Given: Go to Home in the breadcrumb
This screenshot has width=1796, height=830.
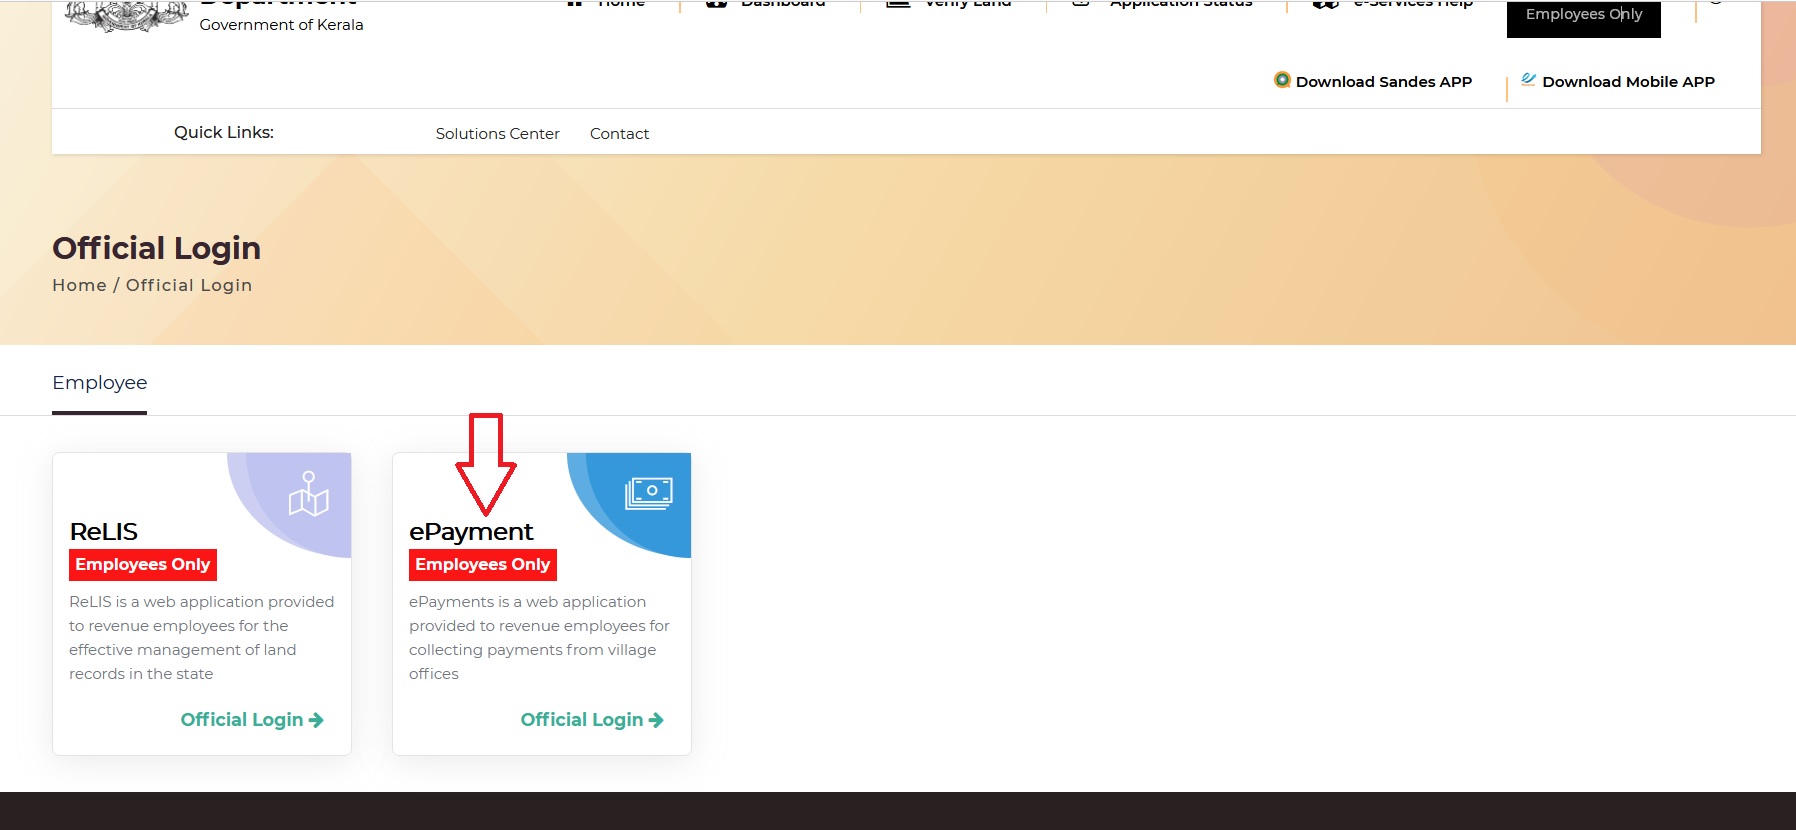Looking at the screenshot, I should [79, 285].
